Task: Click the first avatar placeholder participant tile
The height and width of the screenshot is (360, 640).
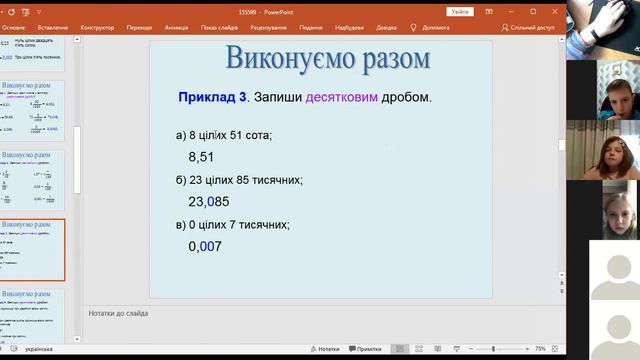Action: [x=614, y=270]
